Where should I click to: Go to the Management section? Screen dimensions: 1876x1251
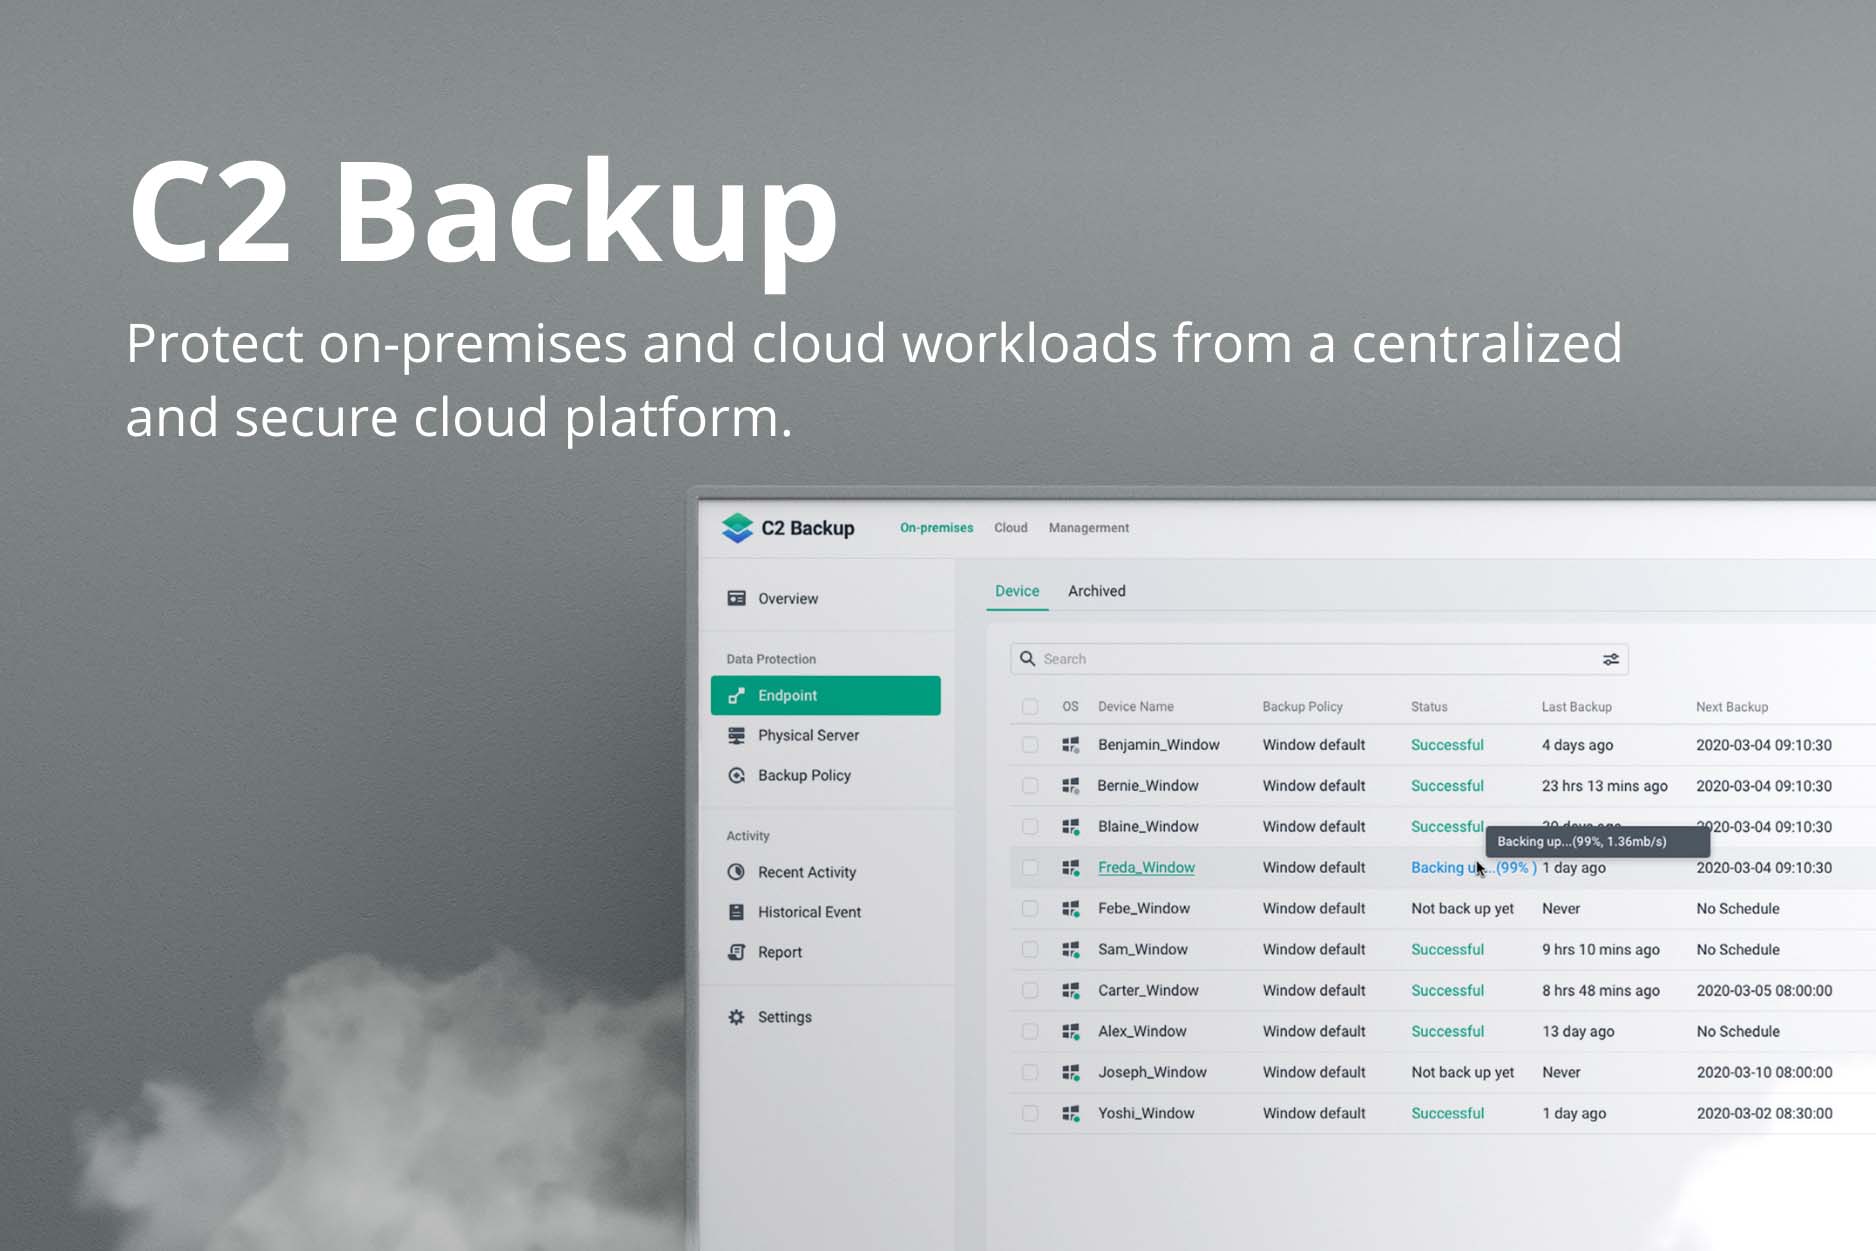pyautogui.click(x=1088, y=527)
